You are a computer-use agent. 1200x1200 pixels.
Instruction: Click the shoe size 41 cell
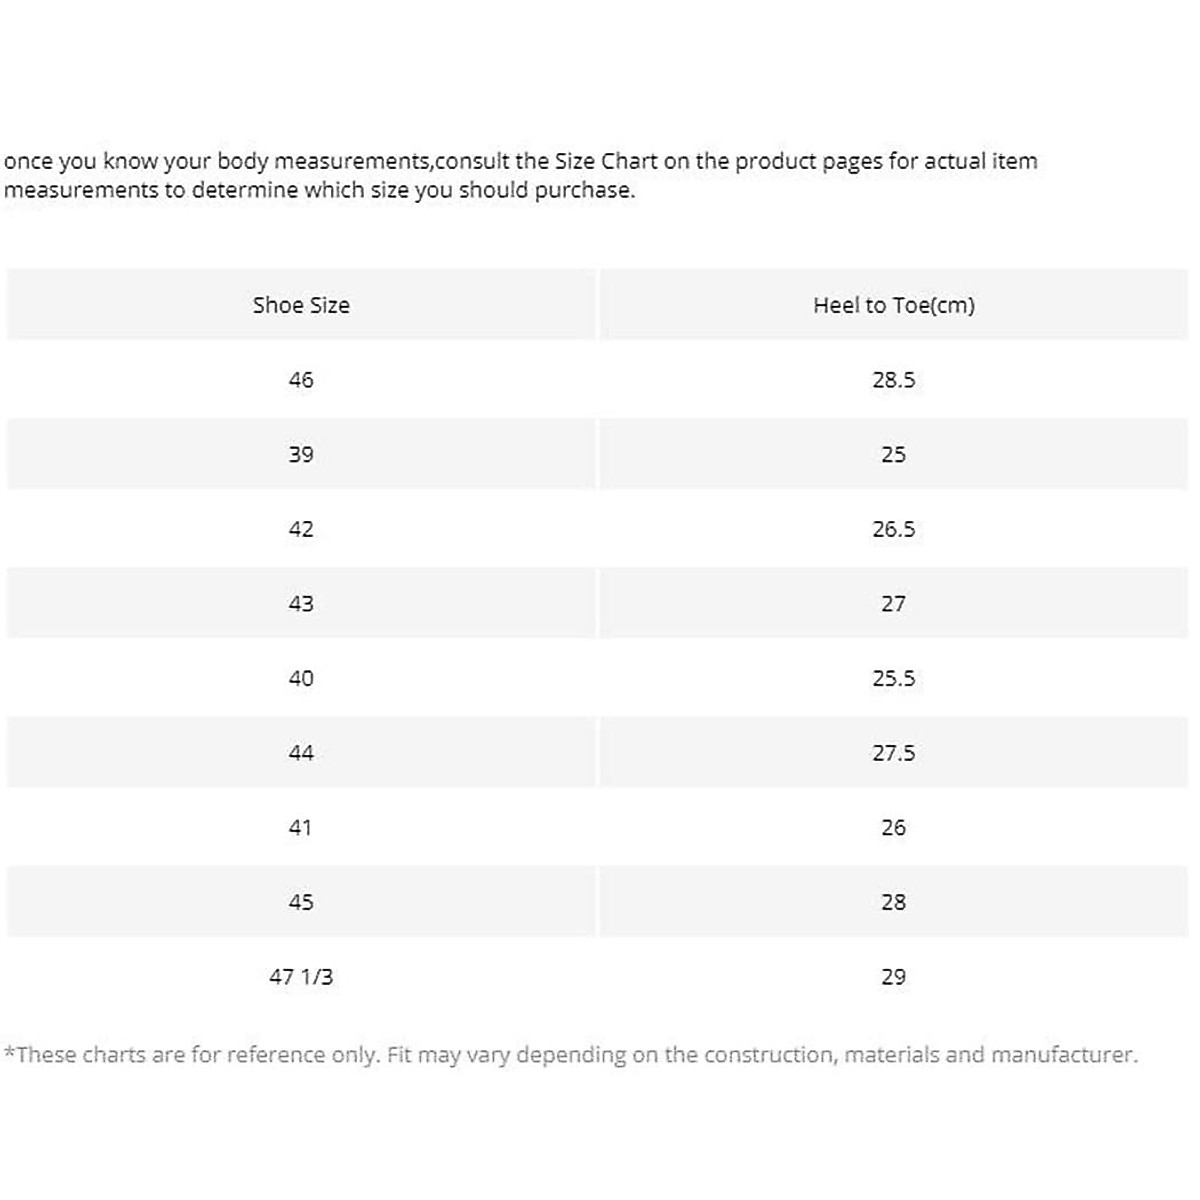click(x=301, y=827)
